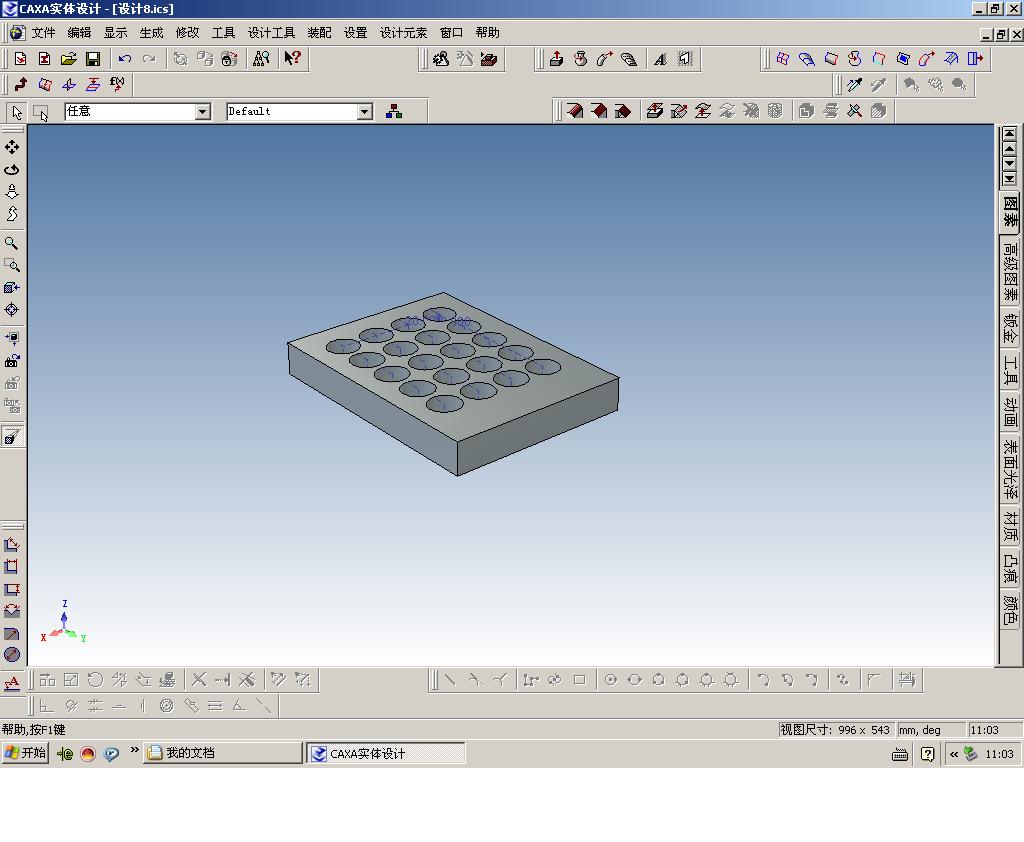Screen dimensions: 1024x842
Task: Select the Pan view hand-arrows tool
Action: tap(12, 147)
